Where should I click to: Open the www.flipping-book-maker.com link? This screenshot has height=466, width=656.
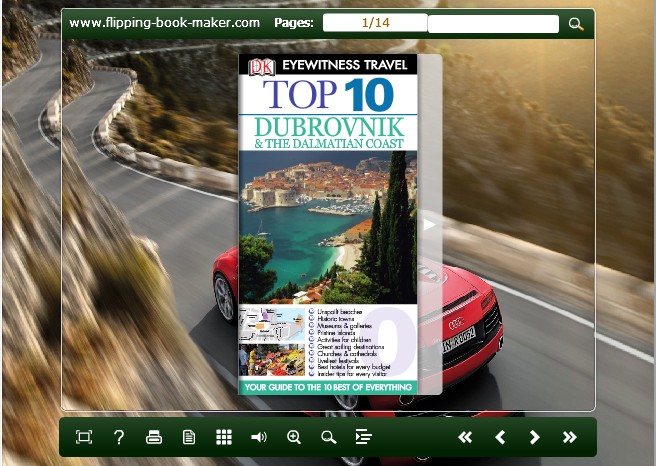pos(164,23)
